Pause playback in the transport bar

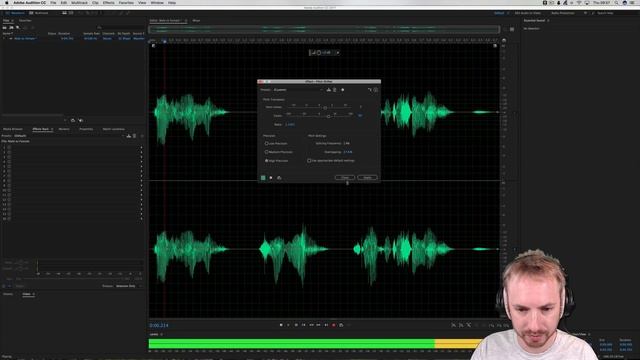pyautogui.click(x=296, y=325)
